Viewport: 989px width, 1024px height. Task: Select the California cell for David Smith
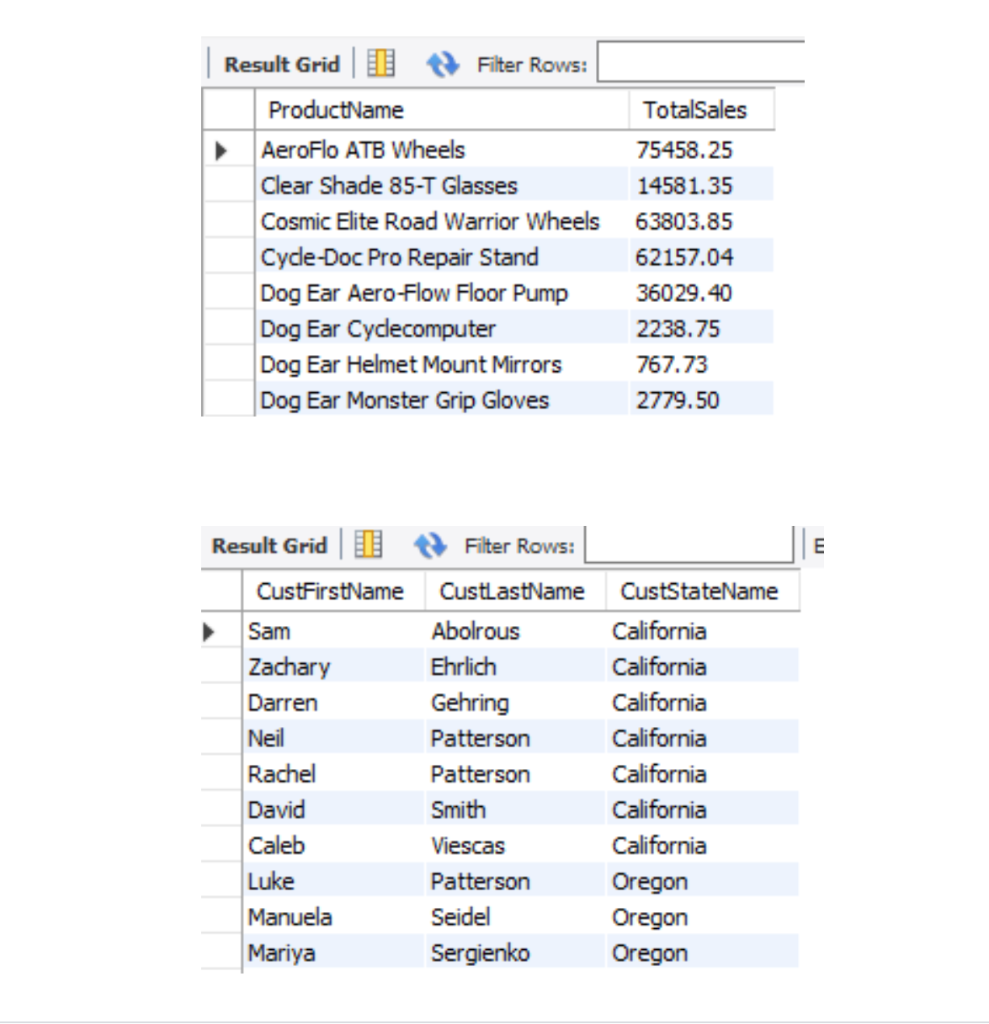(x=658, y=808)
